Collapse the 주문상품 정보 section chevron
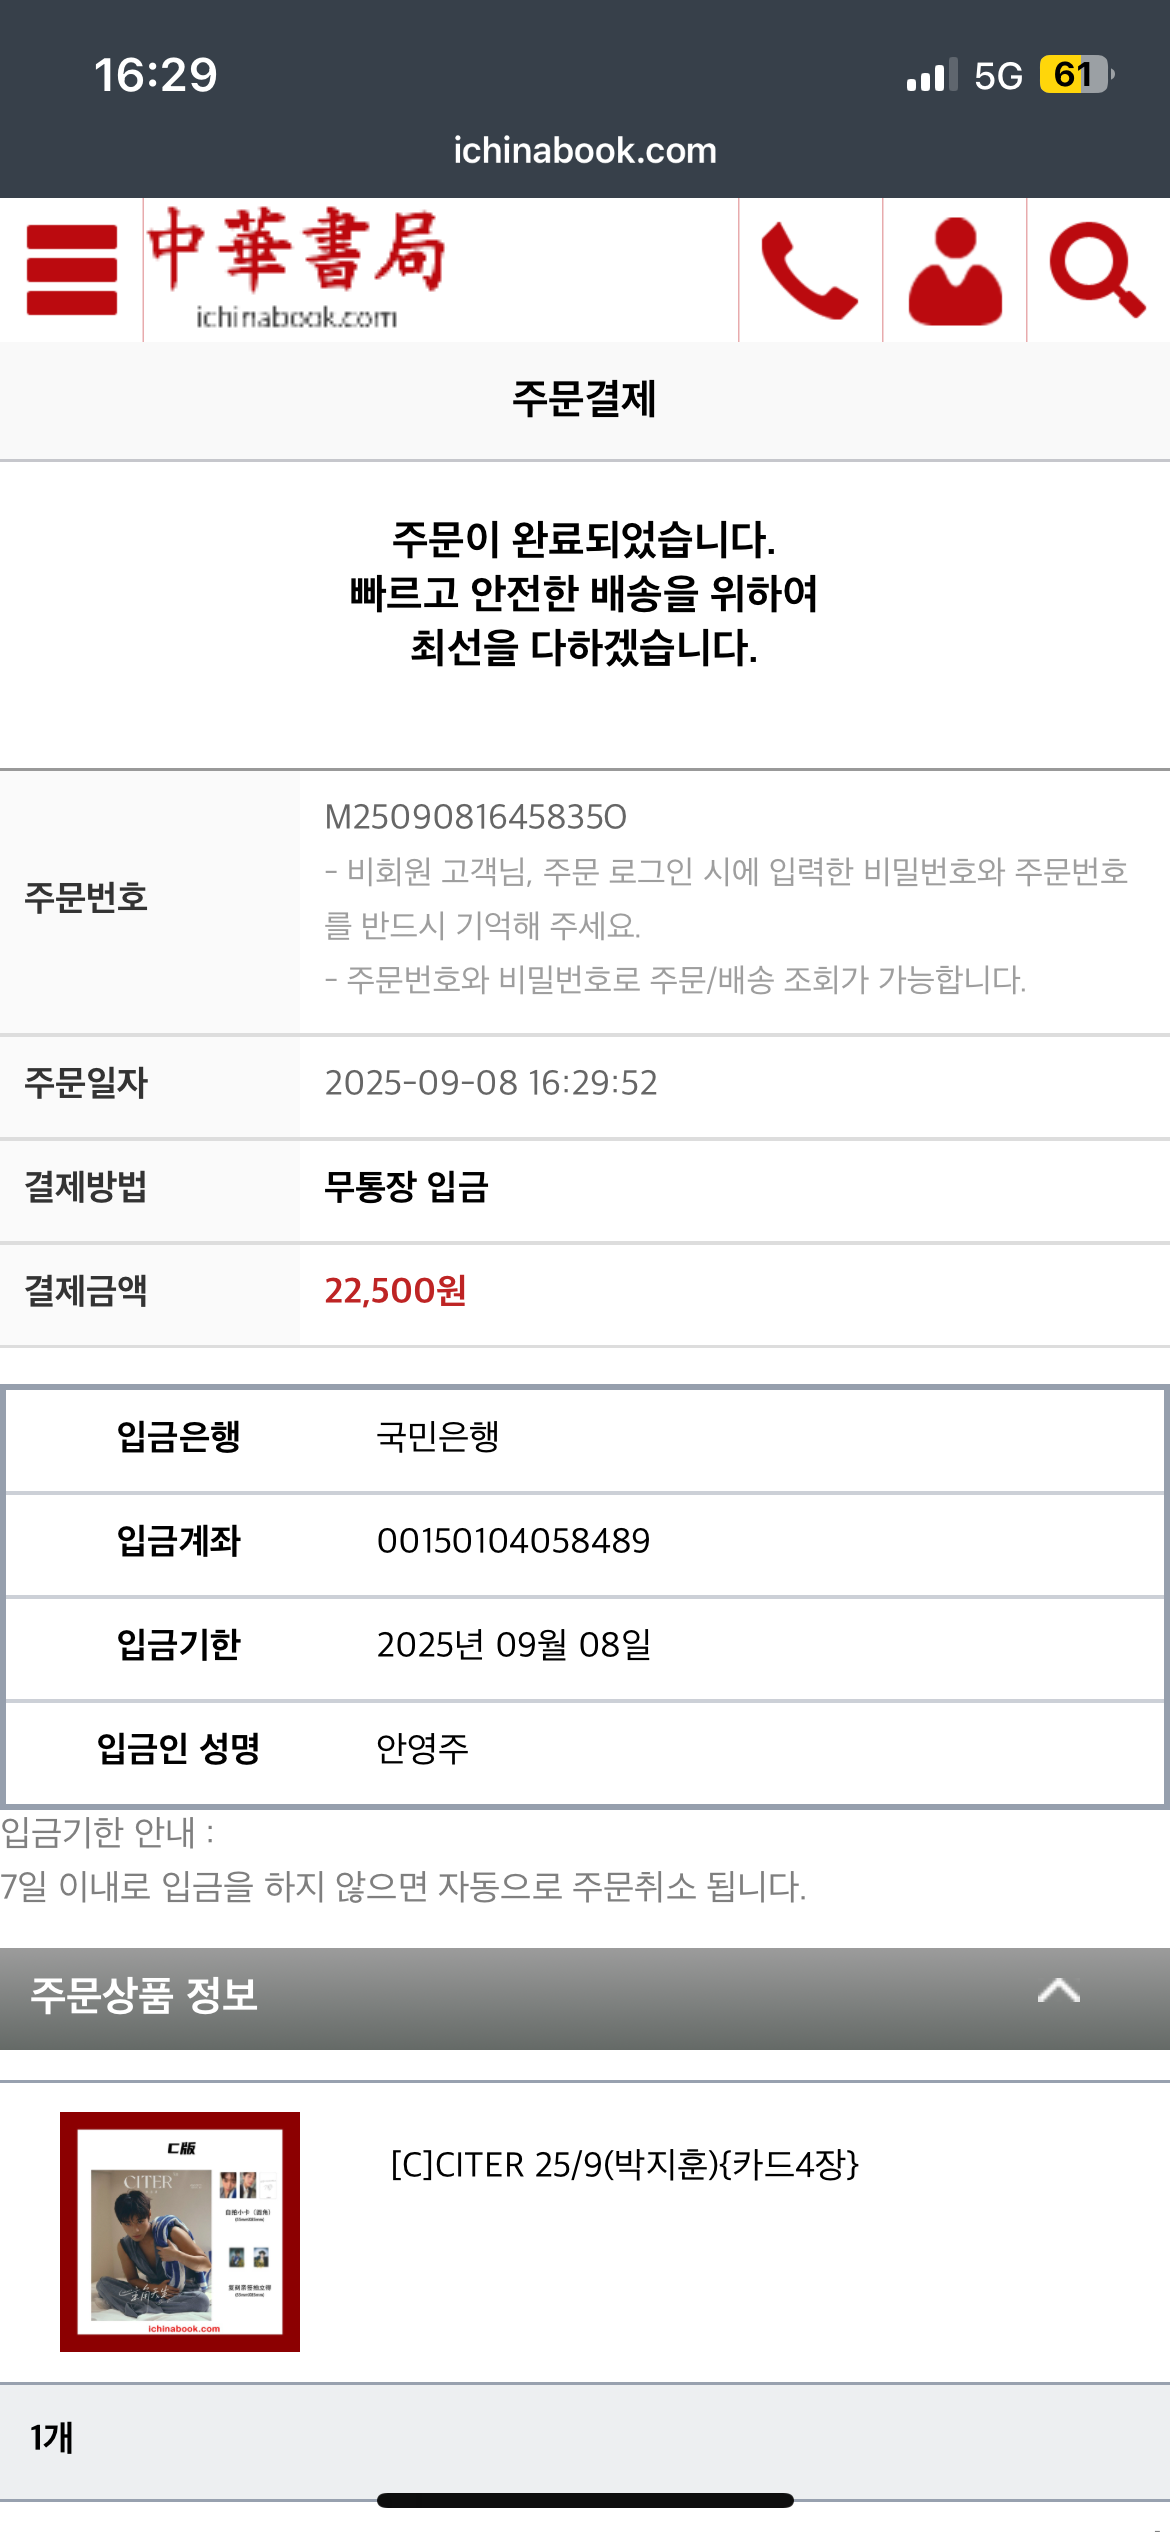The width and height of the screenshot is (1170, 2532). (1058, 1991)
